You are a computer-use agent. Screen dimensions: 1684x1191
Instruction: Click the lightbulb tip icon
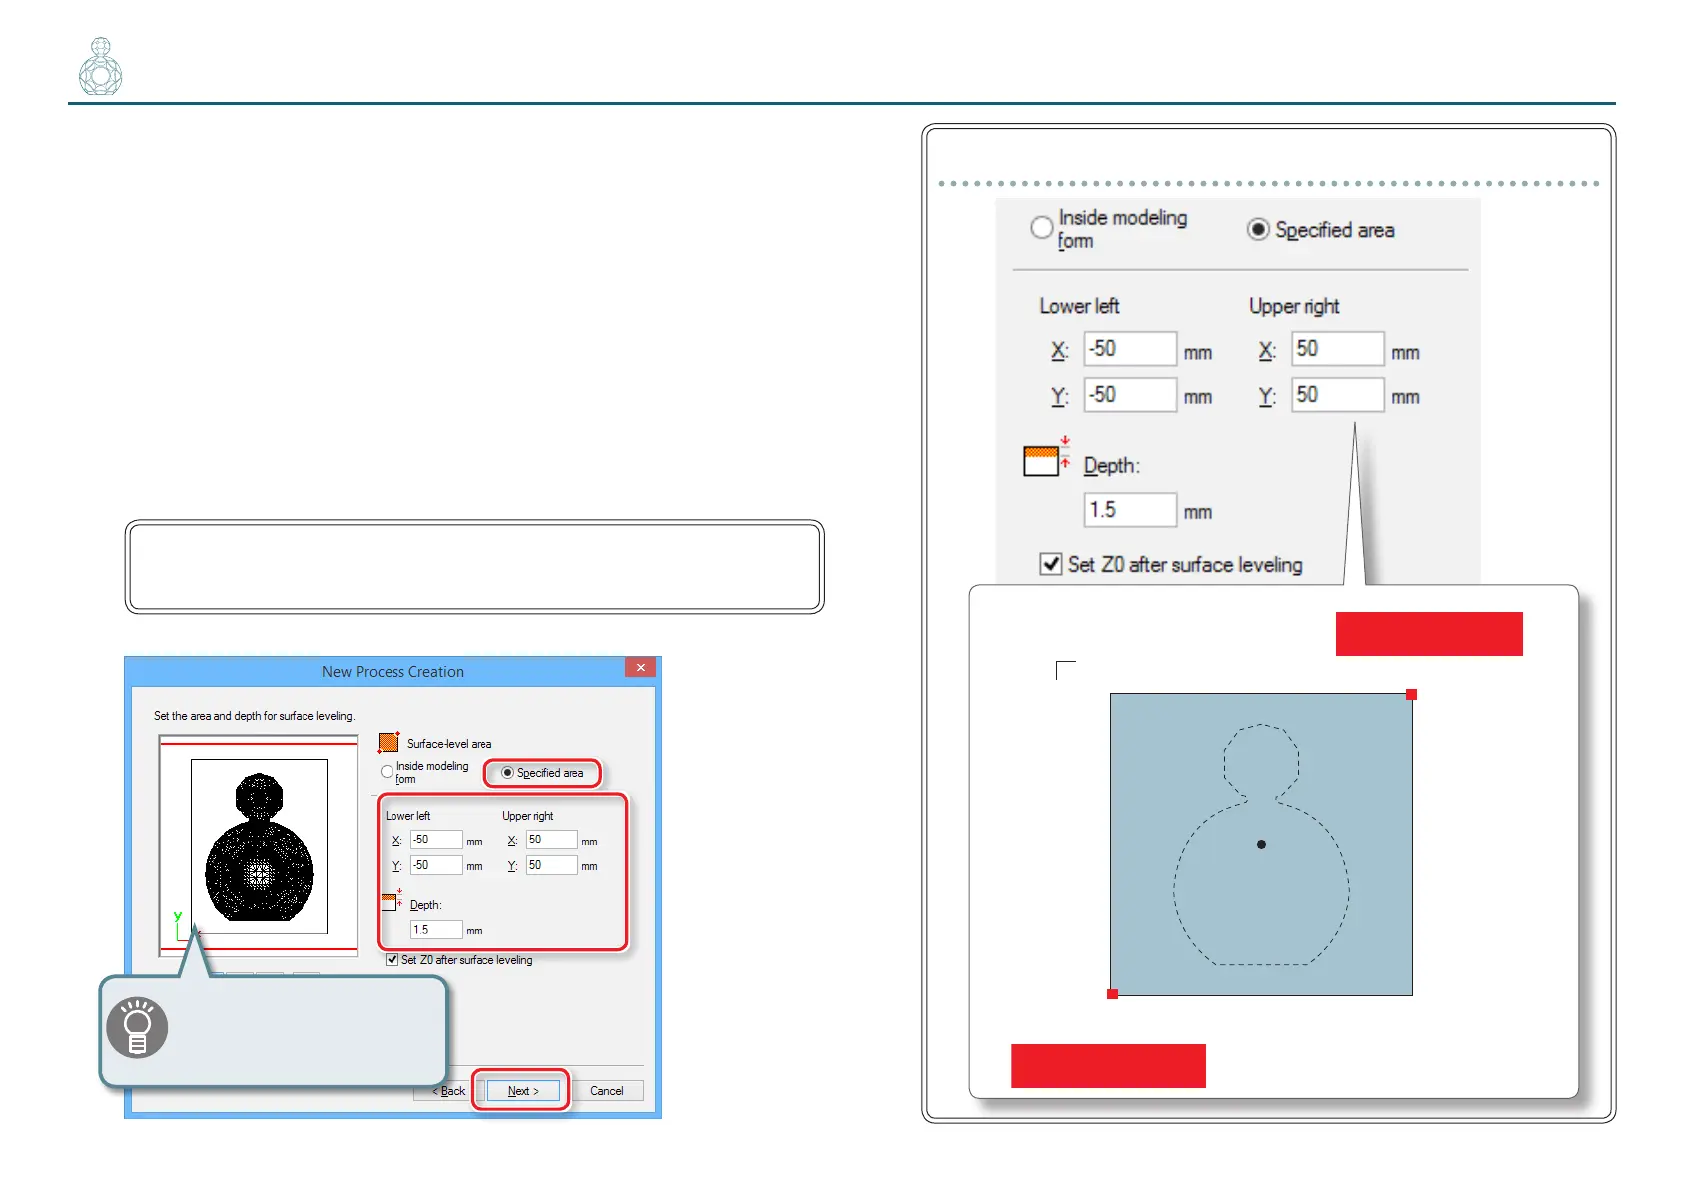click(x=137, y=1027)
